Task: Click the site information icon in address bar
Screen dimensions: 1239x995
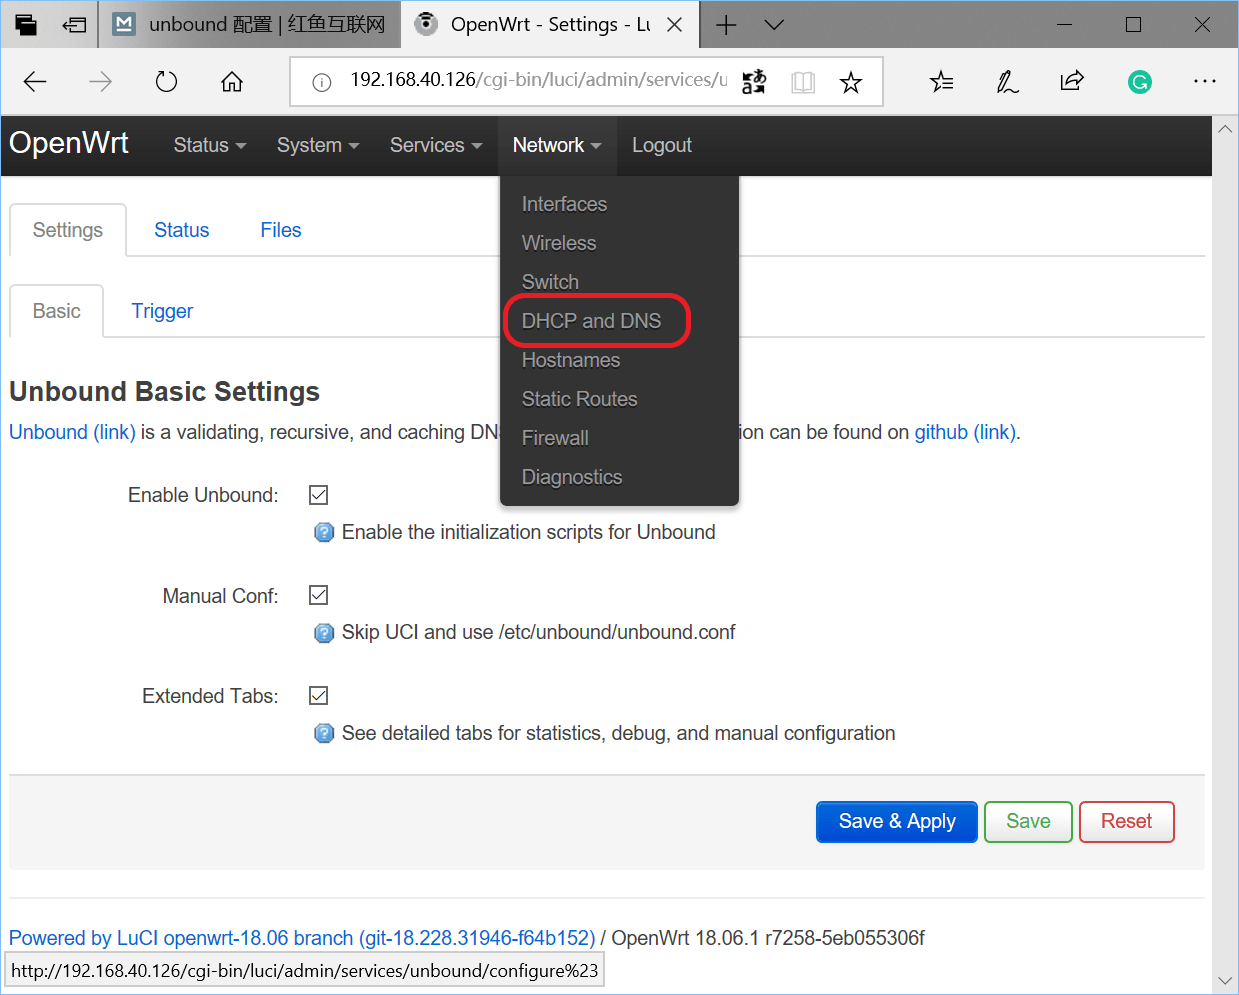Action: click(x=322, y=82)
